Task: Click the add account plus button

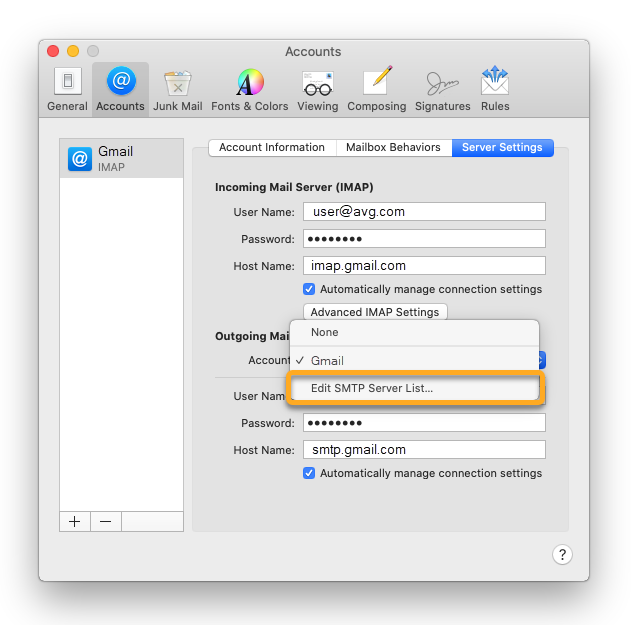Action: click(75, 522)
